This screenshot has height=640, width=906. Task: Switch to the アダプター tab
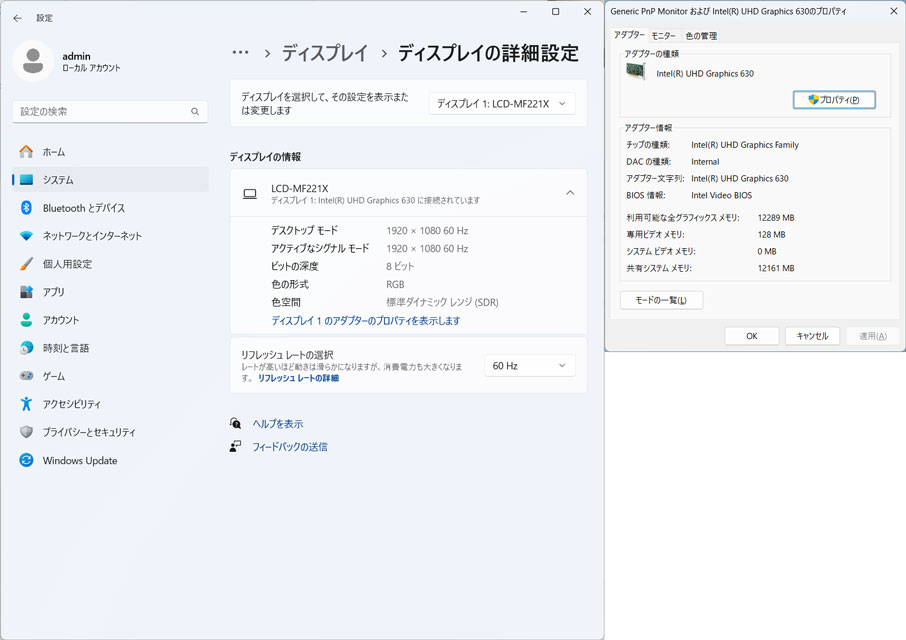click(x=629, y=35)
